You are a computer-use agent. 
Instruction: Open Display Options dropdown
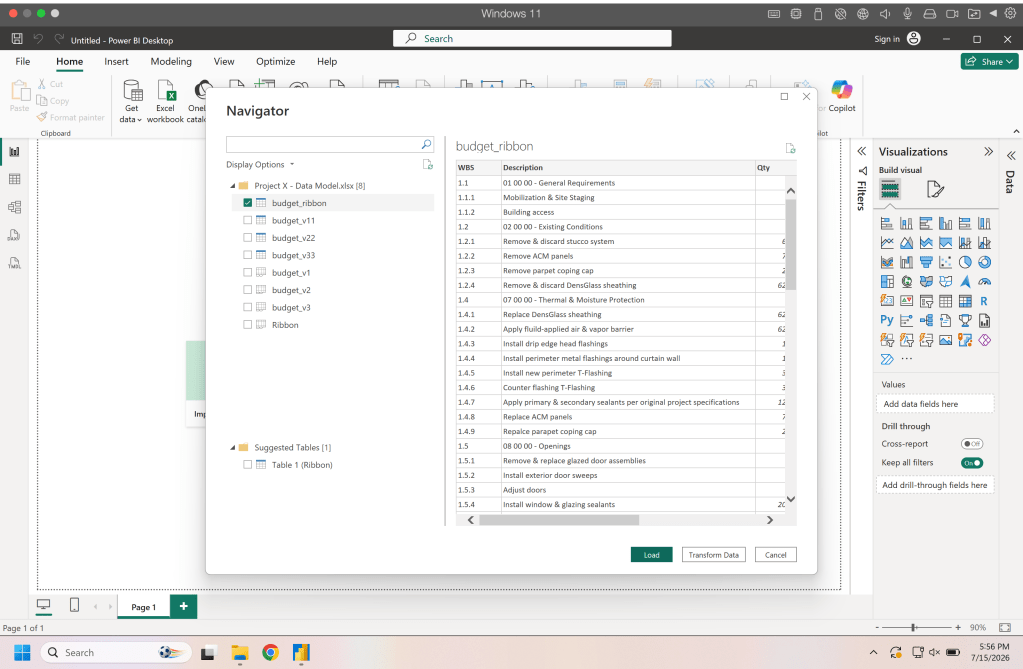(x=260, y=164)
